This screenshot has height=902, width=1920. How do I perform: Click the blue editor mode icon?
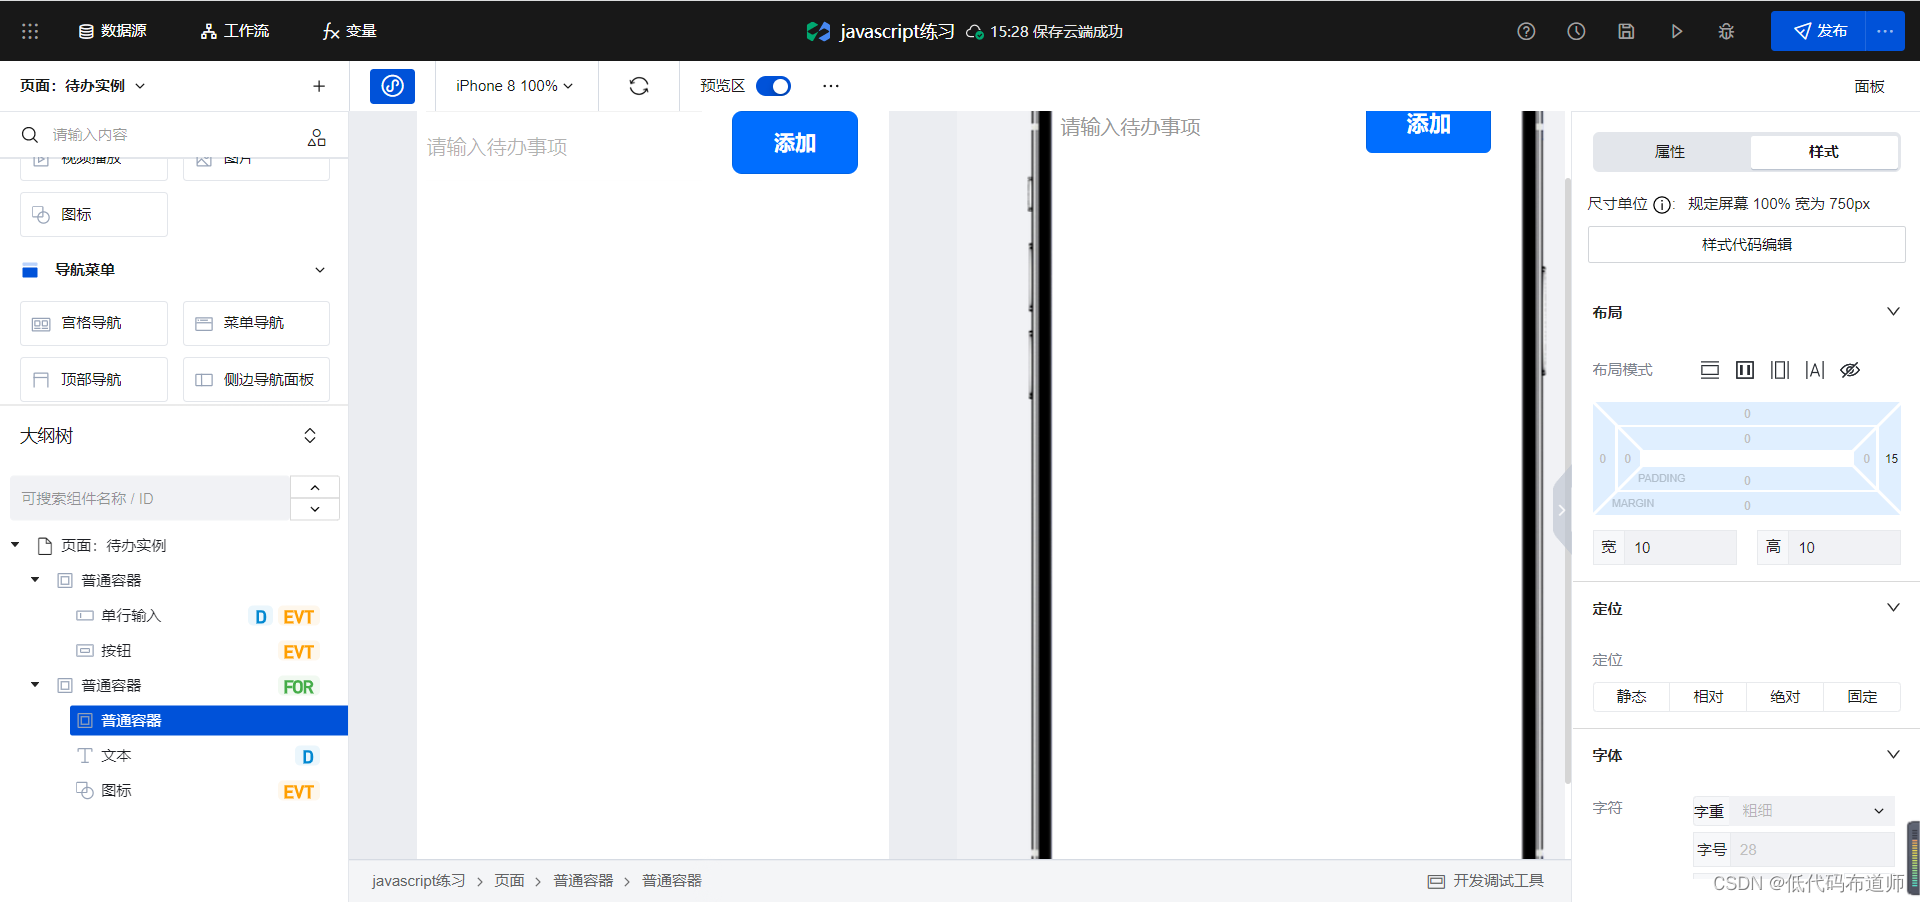pyautogui.click(x=392, y=86)
